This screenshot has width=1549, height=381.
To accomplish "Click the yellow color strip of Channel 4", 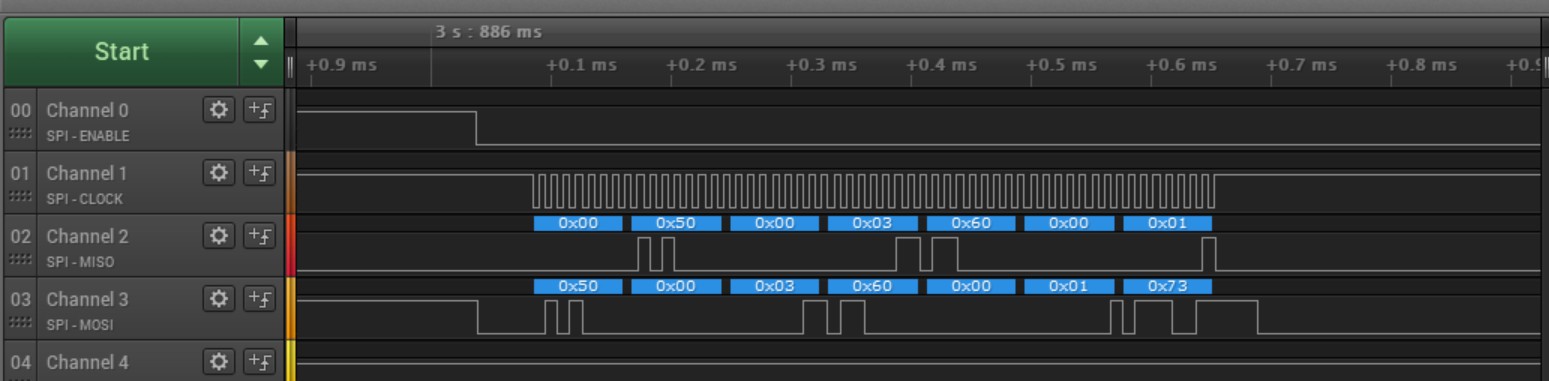I will pyautogui.click(x=291, y=360).
